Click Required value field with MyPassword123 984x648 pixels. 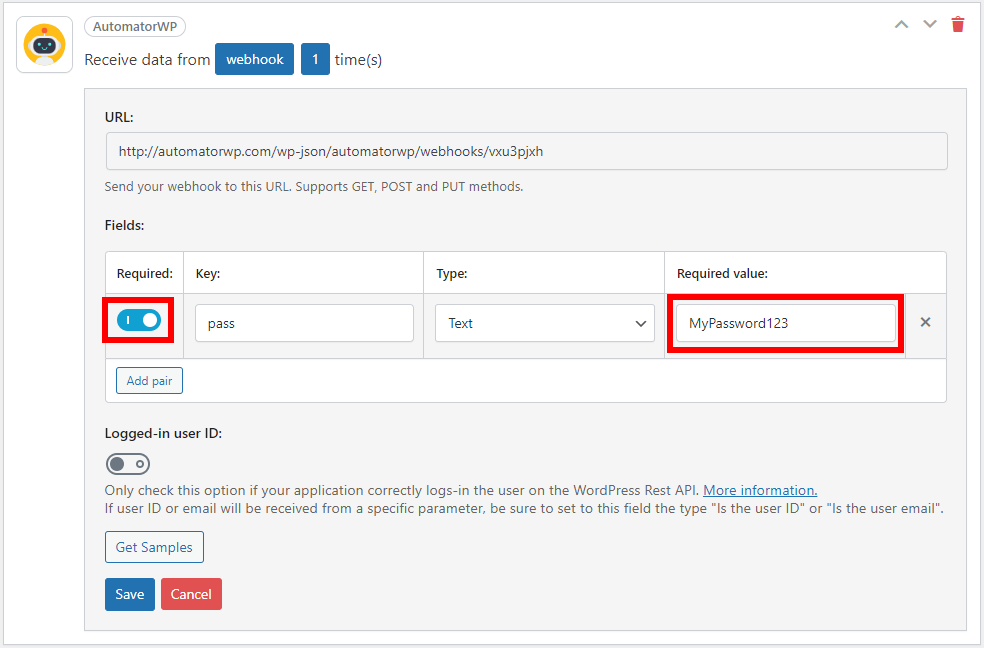(x=786, y=323)
